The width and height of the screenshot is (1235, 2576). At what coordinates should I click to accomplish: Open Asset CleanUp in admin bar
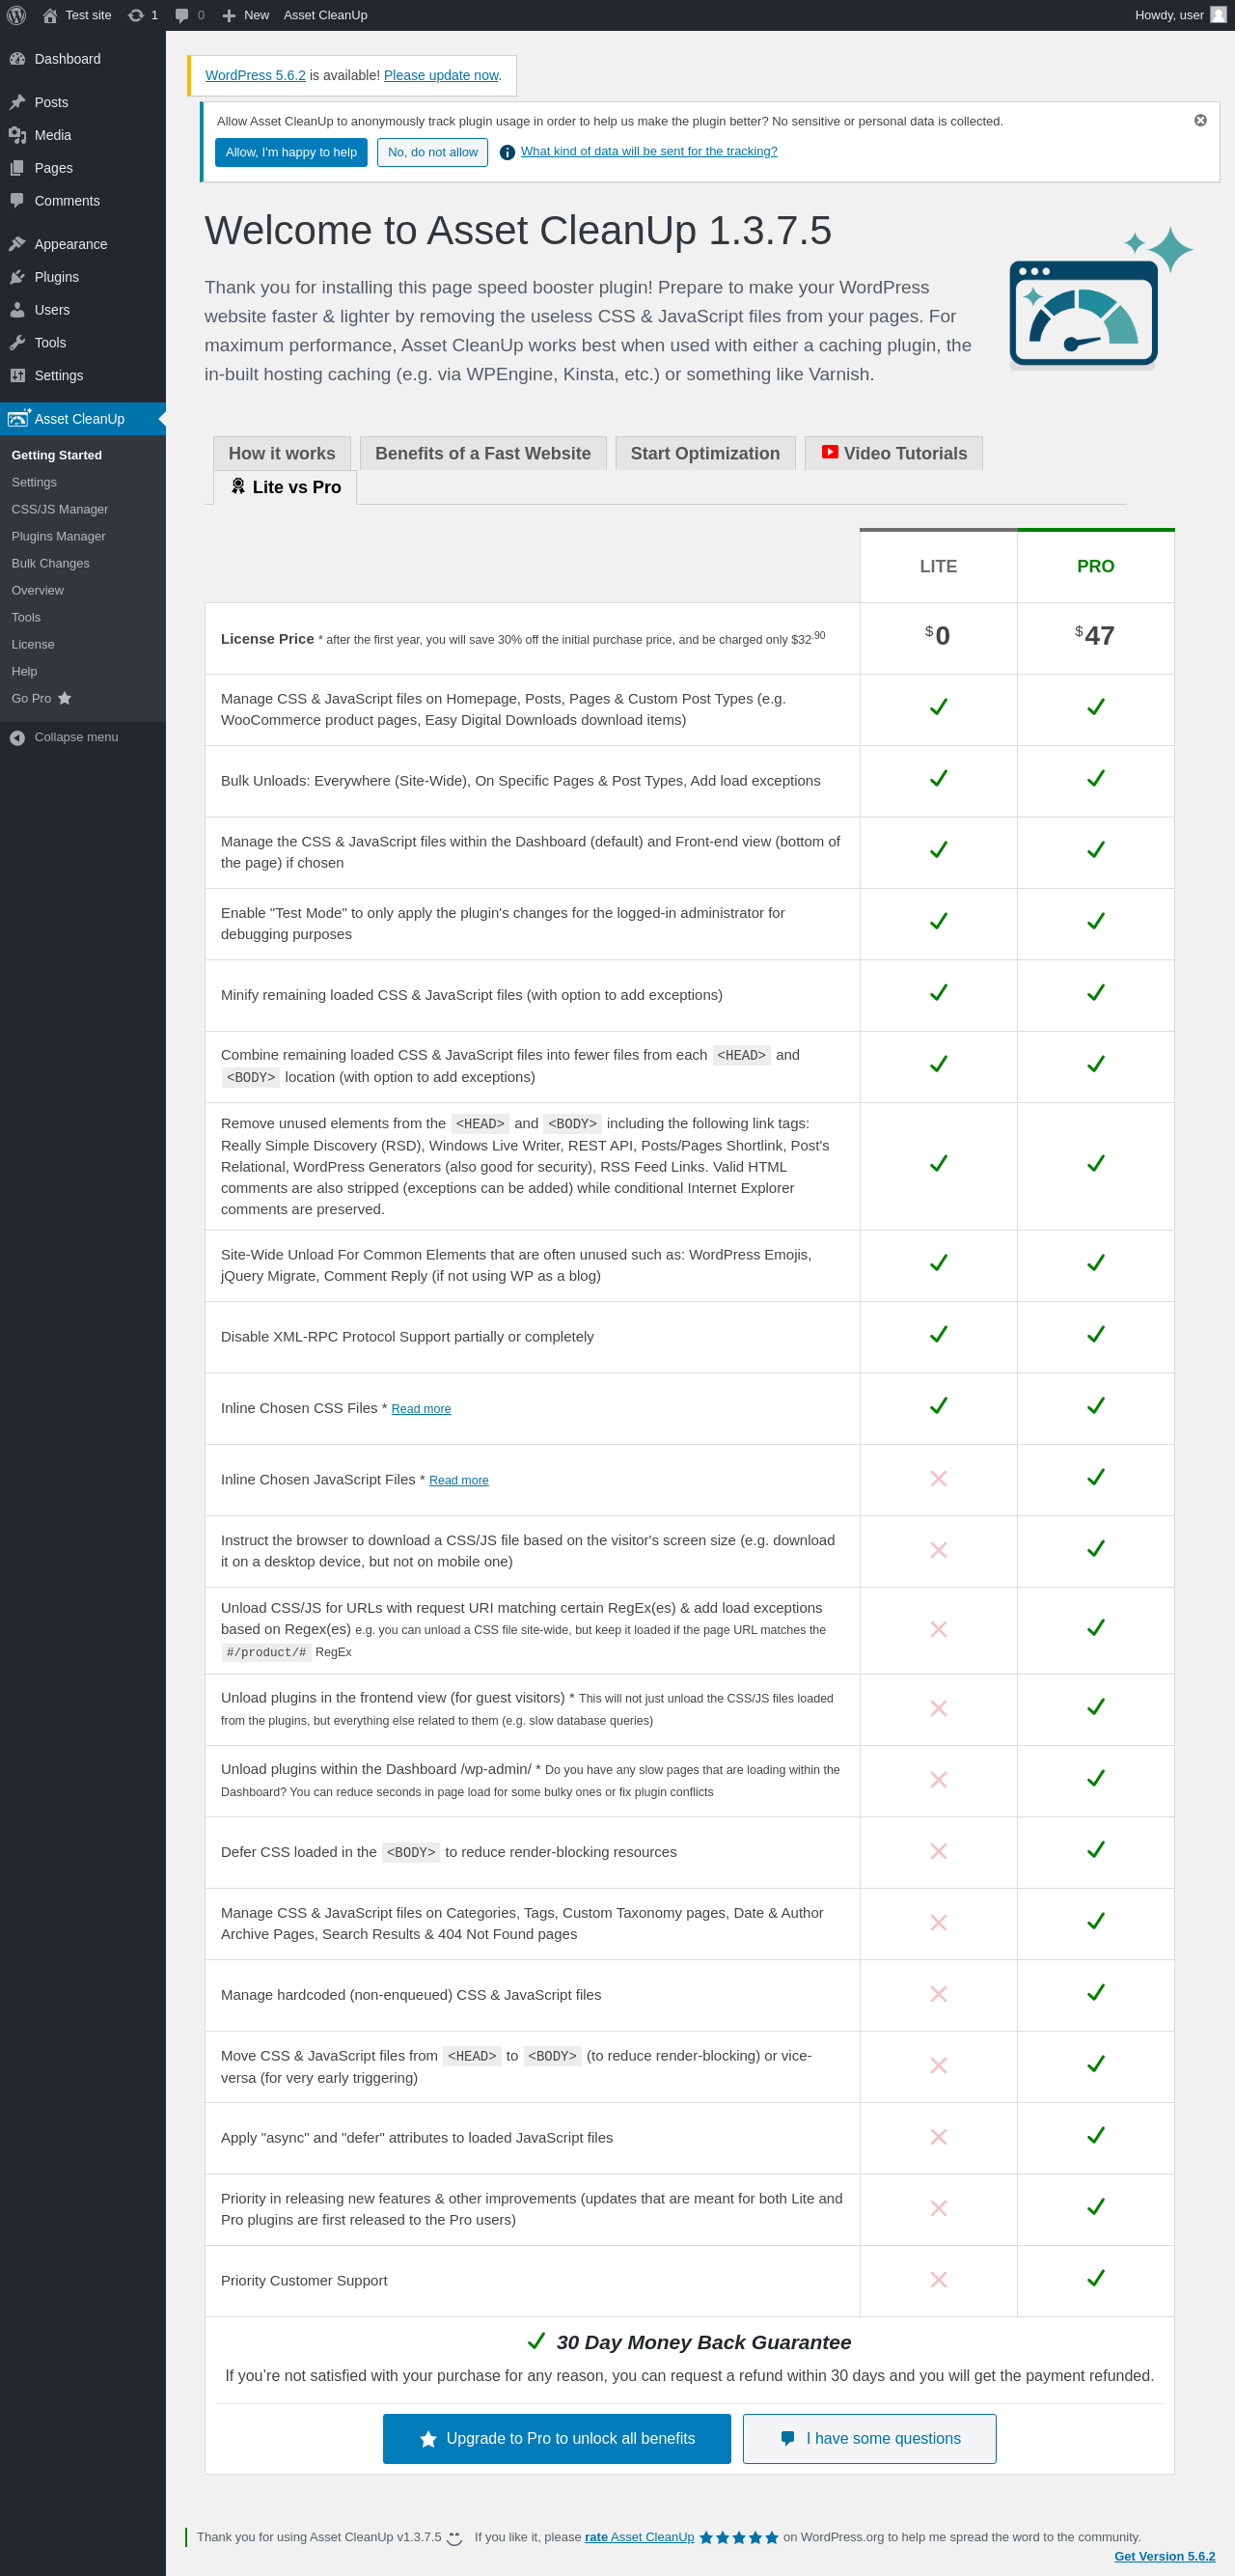pos(325,15)
